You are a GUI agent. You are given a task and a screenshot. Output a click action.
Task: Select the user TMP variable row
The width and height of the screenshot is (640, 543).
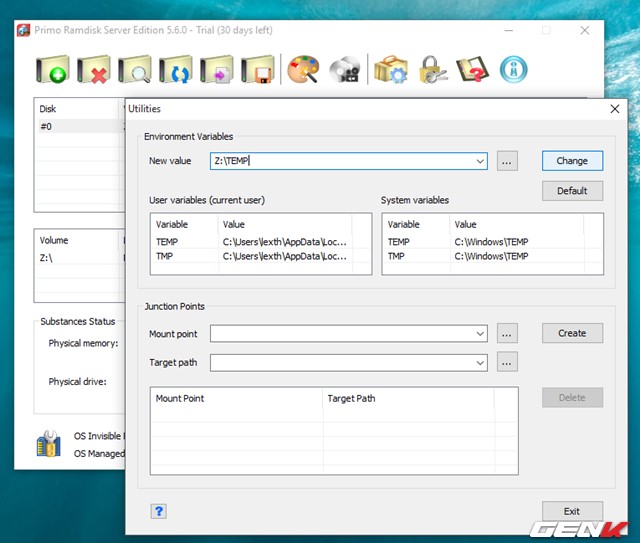click(261, 256)
